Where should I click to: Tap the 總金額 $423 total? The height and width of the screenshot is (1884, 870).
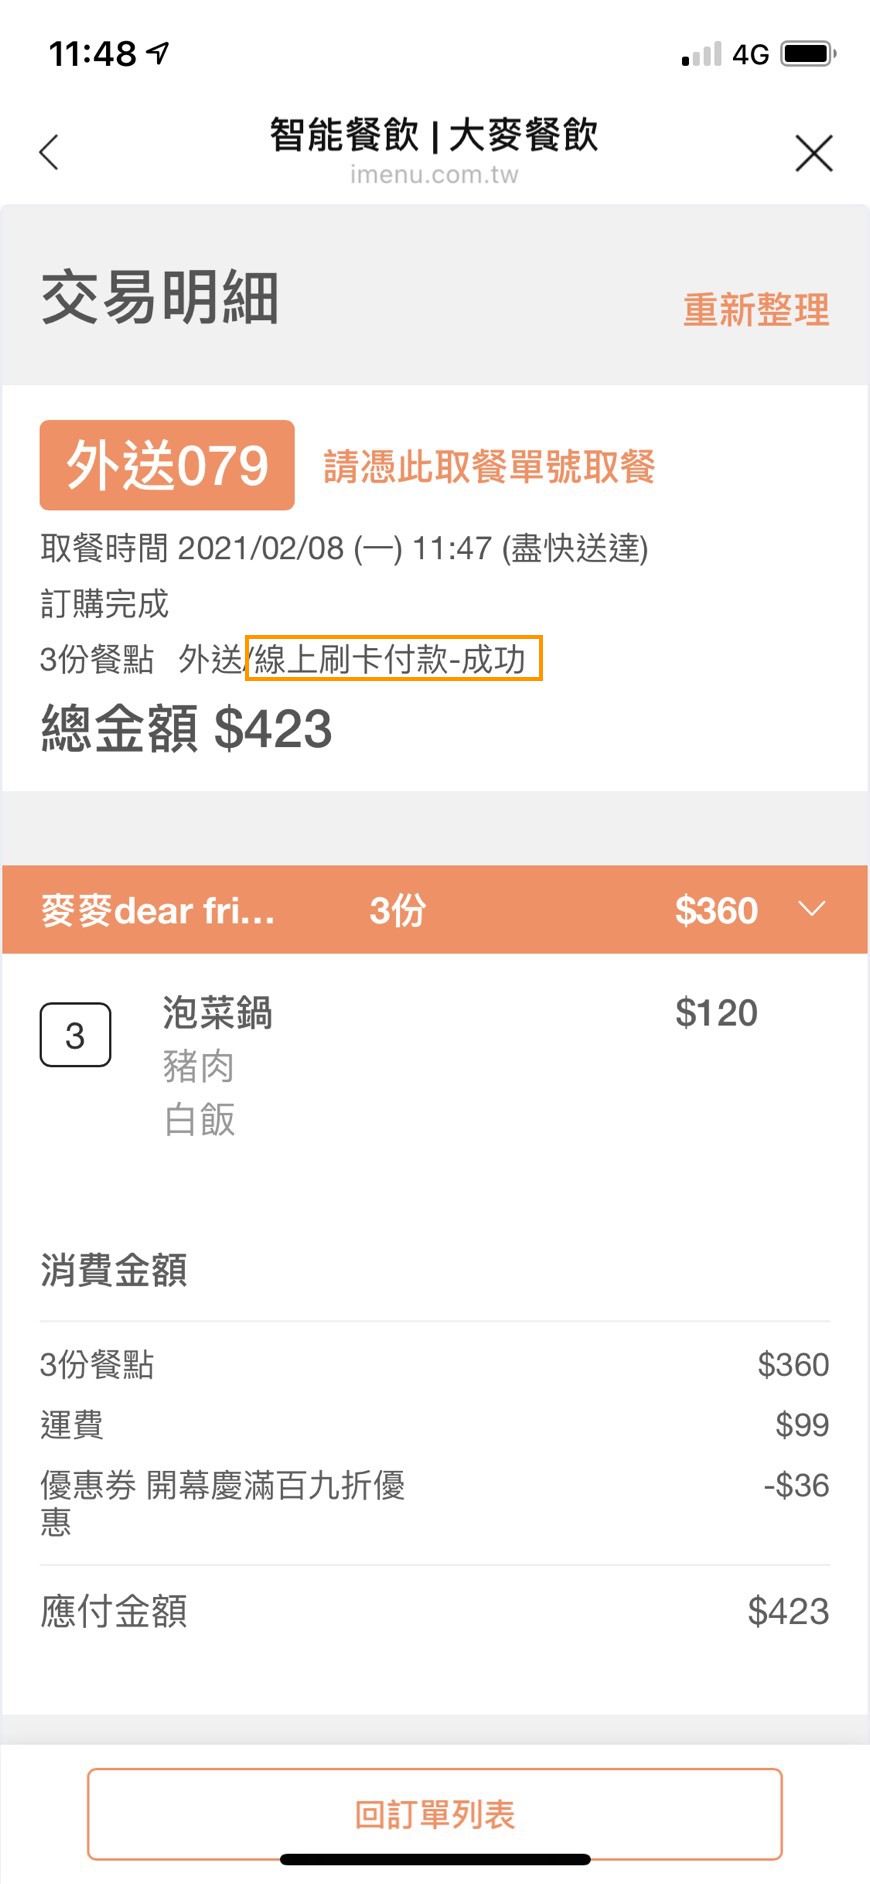click(x=187, y=728)
